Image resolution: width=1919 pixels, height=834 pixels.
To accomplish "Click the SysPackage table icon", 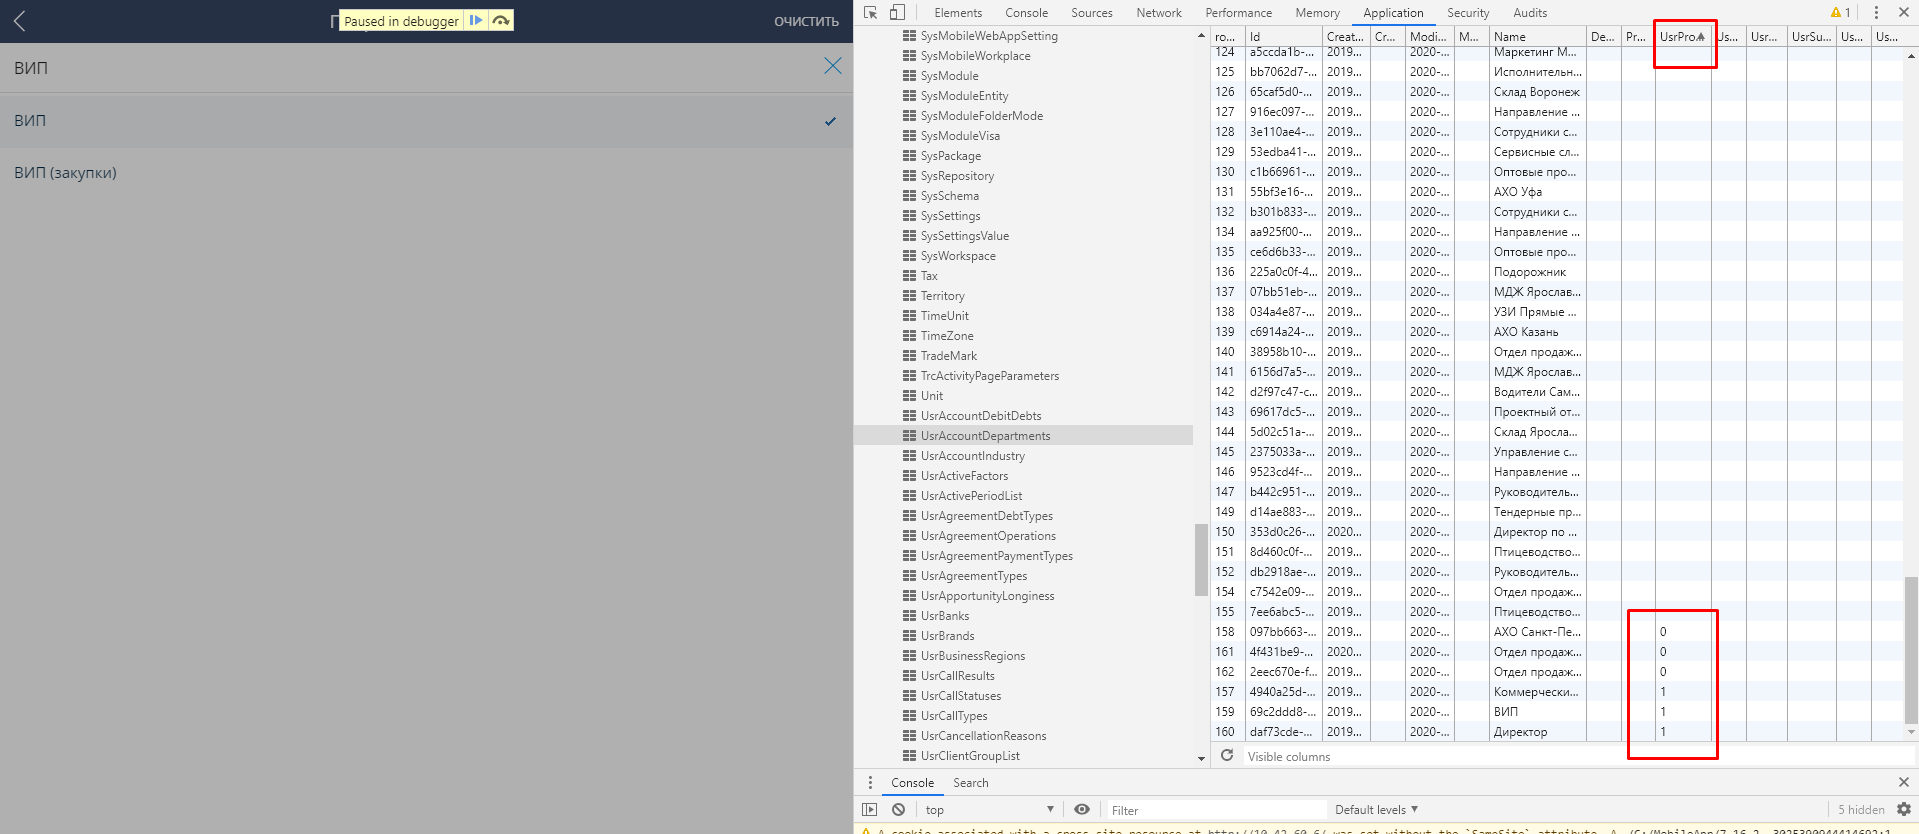I will coord(909,156).
